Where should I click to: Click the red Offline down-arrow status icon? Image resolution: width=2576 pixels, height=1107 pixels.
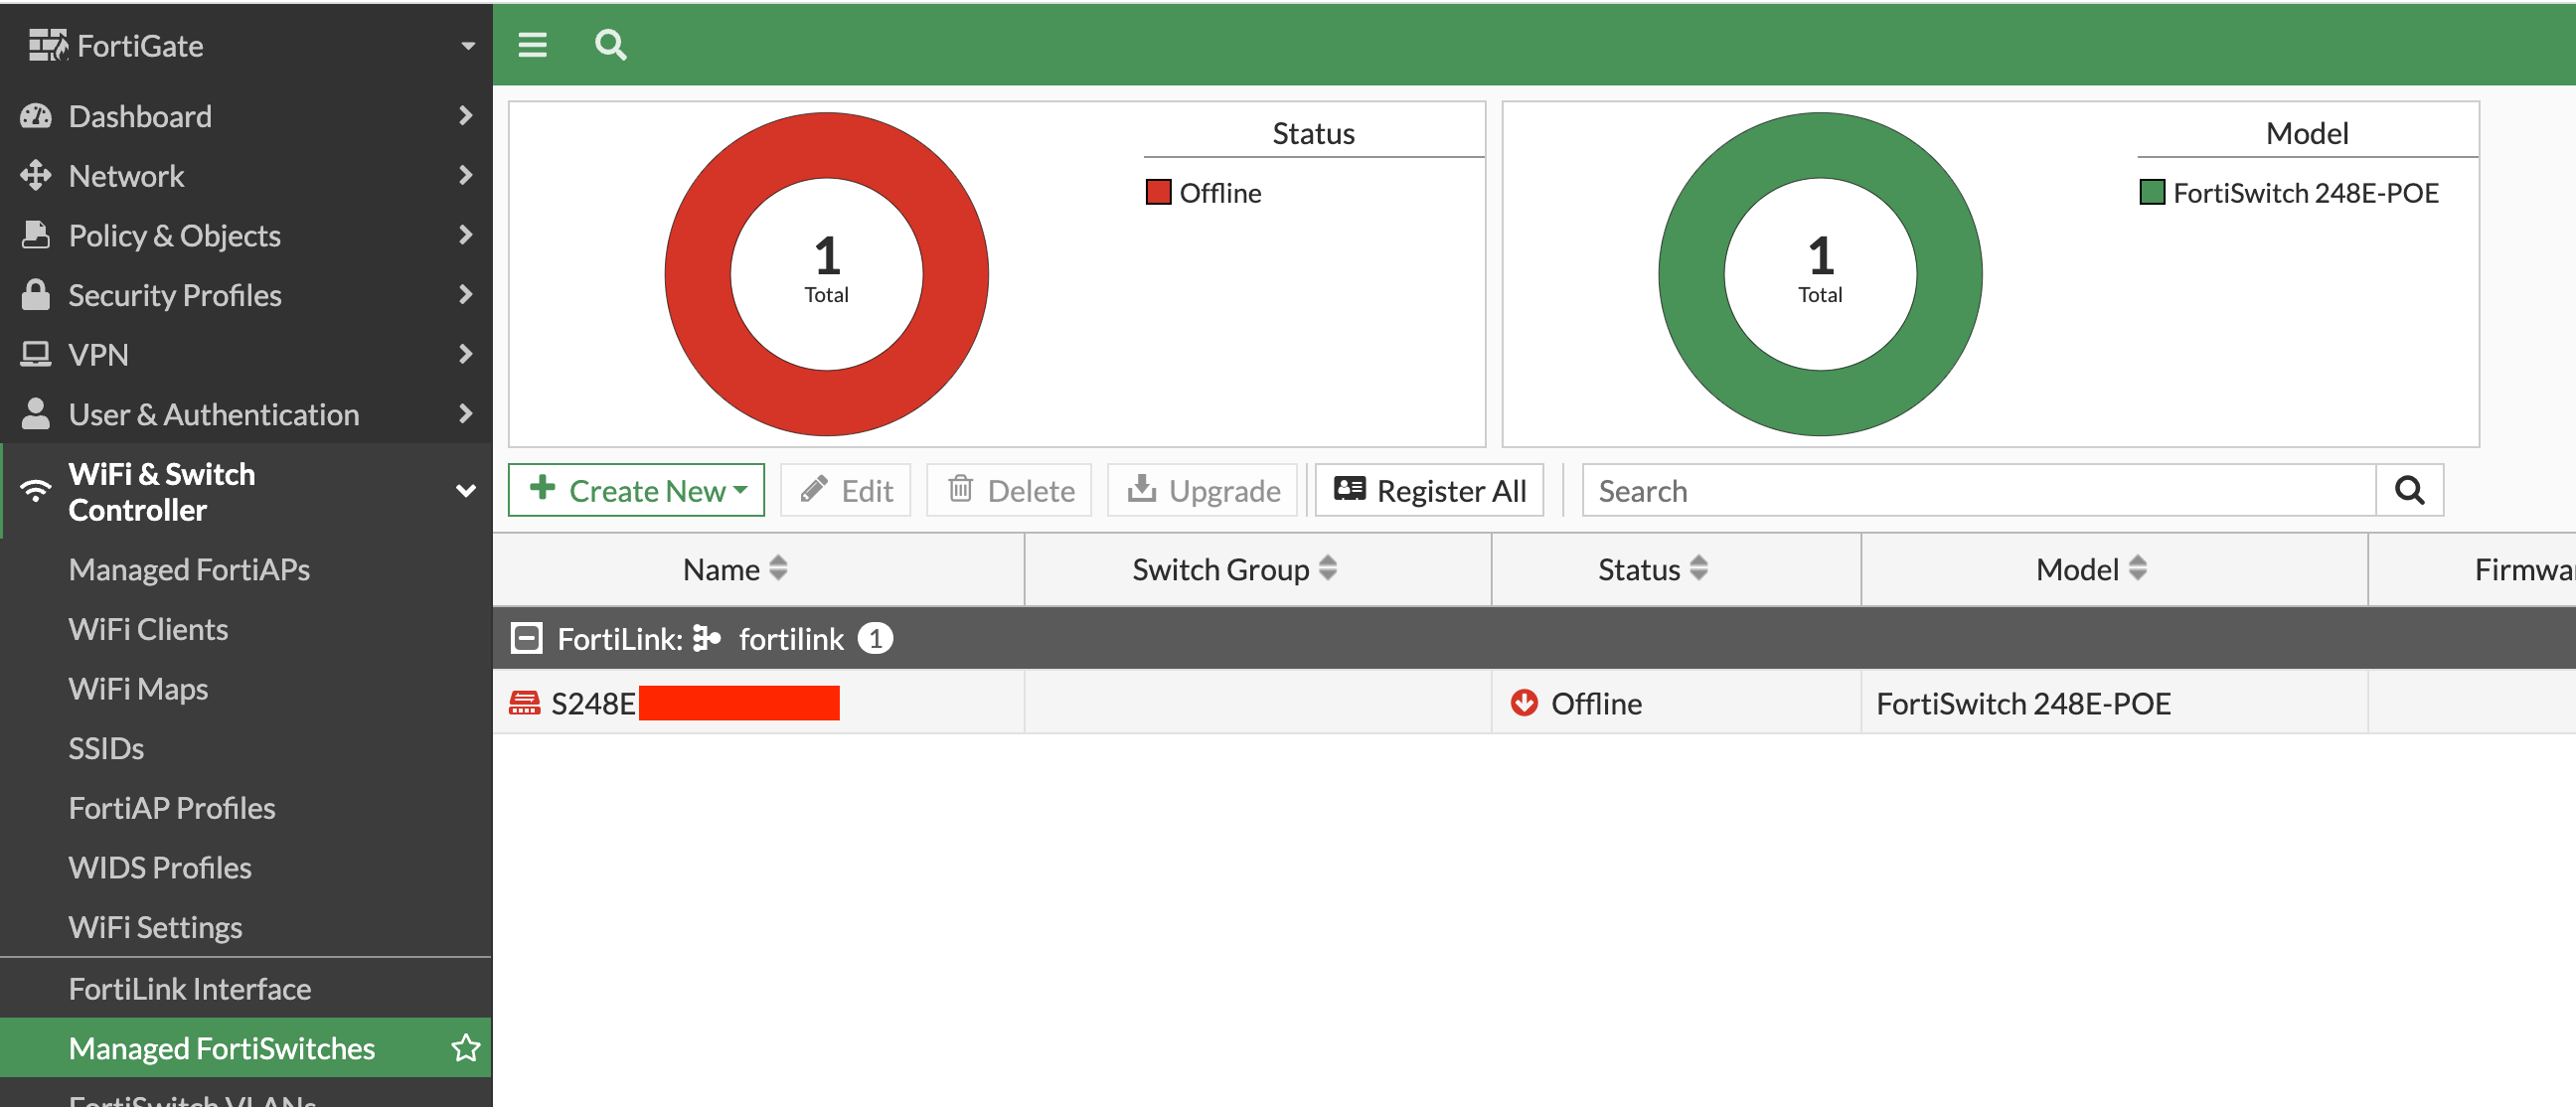(x=1524, y=703)
